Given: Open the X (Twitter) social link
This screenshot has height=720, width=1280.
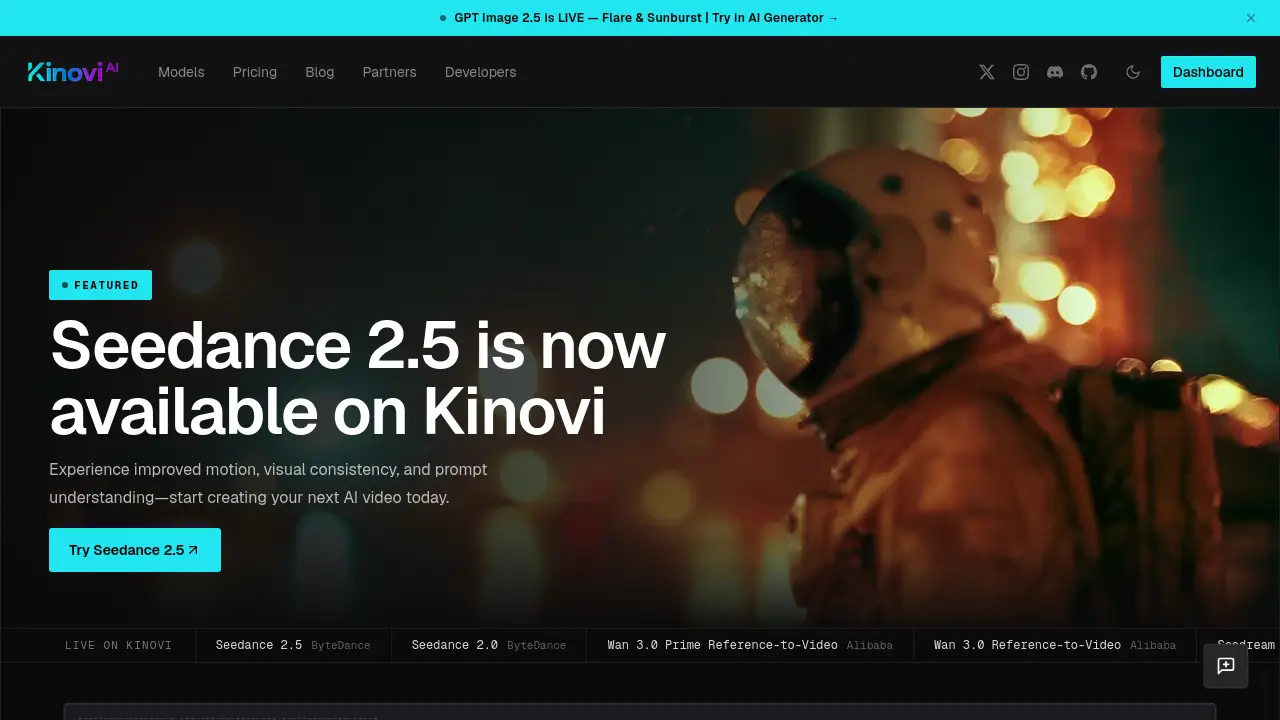Looking at the screenshot, I should point(987,72).
